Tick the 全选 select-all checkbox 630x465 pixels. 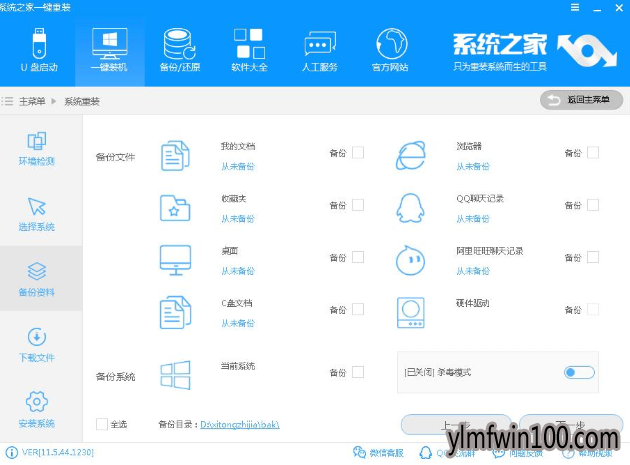102,424
